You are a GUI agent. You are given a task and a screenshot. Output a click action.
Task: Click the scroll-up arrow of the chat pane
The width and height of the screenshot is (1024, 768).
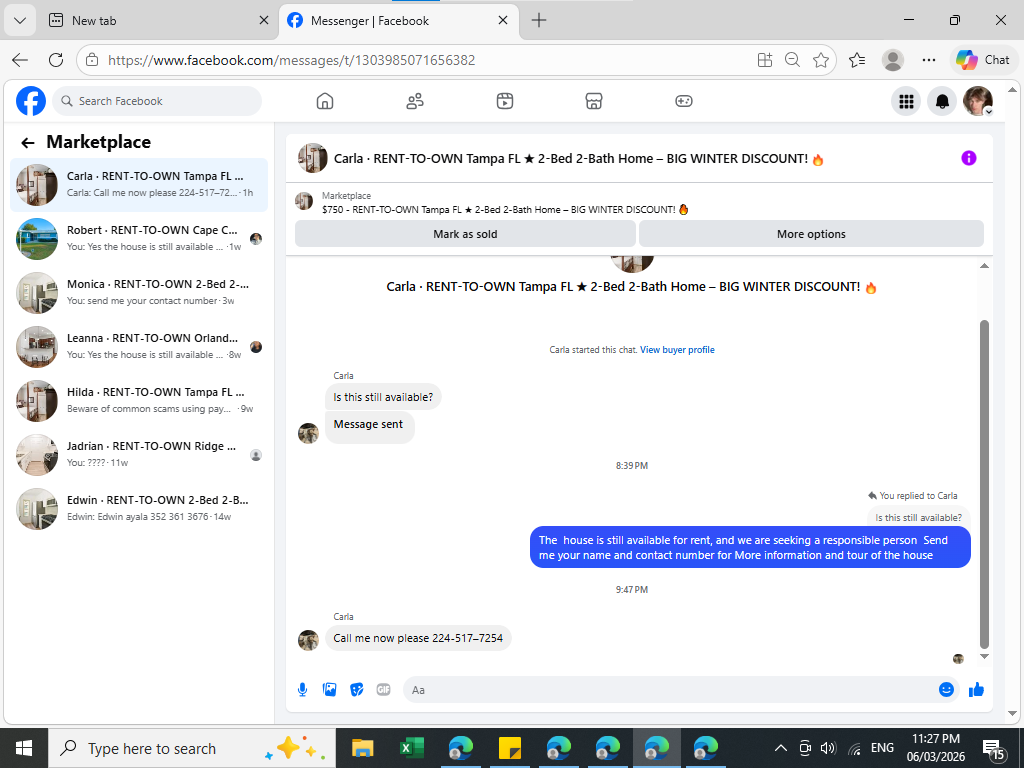[984, 266]
